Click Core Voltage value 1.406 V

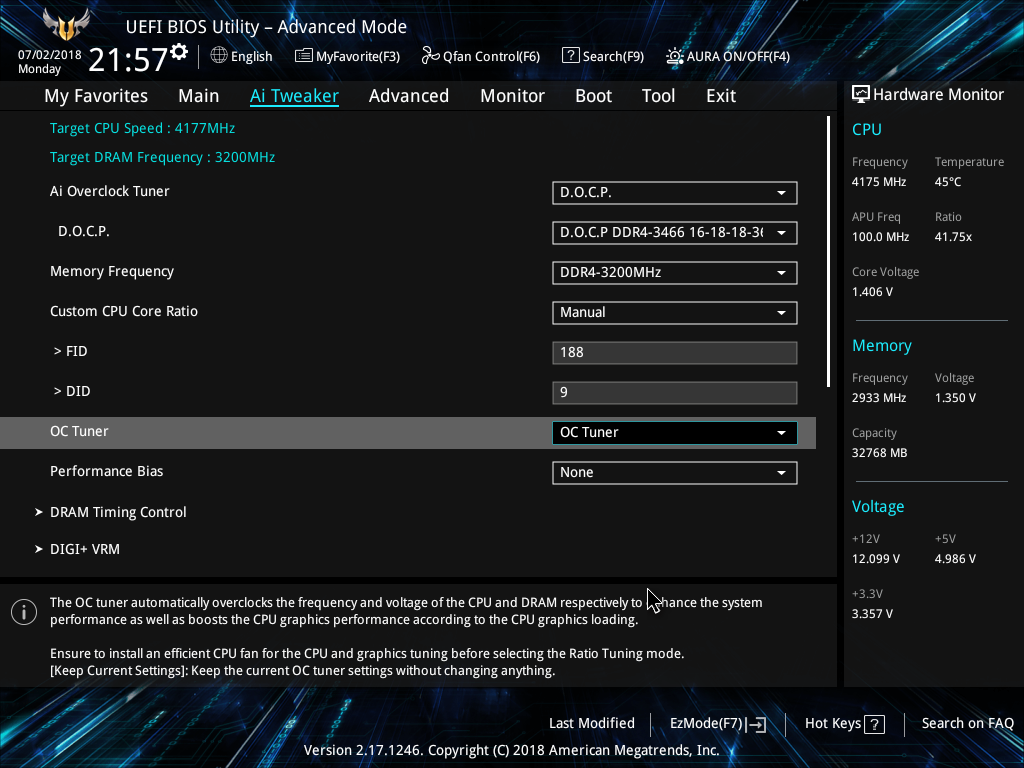click(x=872, y=292)
